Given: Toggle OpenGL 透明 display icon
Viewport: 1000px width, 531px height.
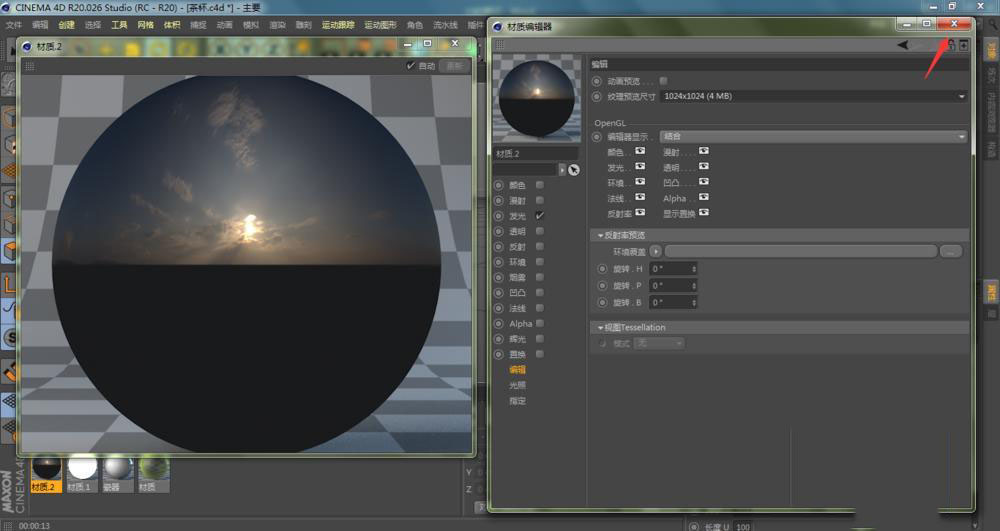Looking at the screenshot, I should (x=703, y=166).
